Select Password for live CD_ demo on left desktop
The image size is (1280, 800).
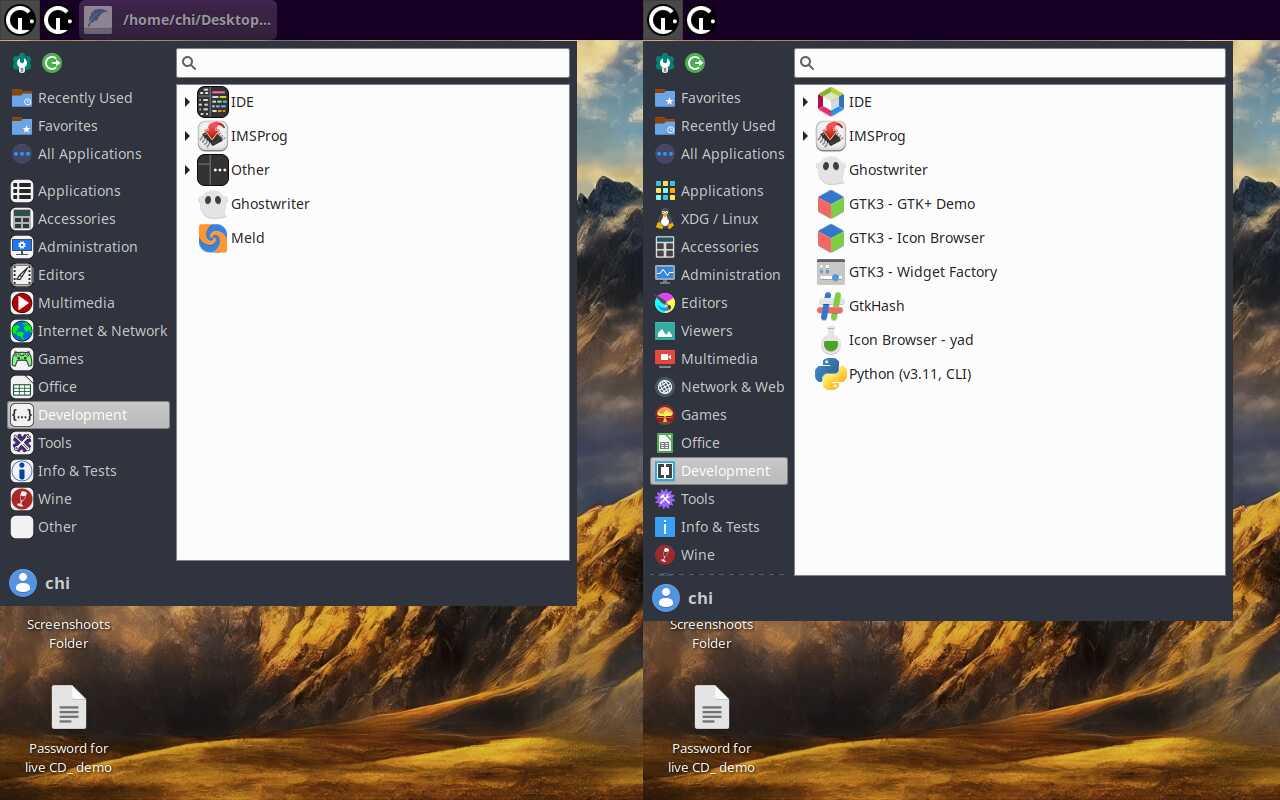click(x=69, y=731)
